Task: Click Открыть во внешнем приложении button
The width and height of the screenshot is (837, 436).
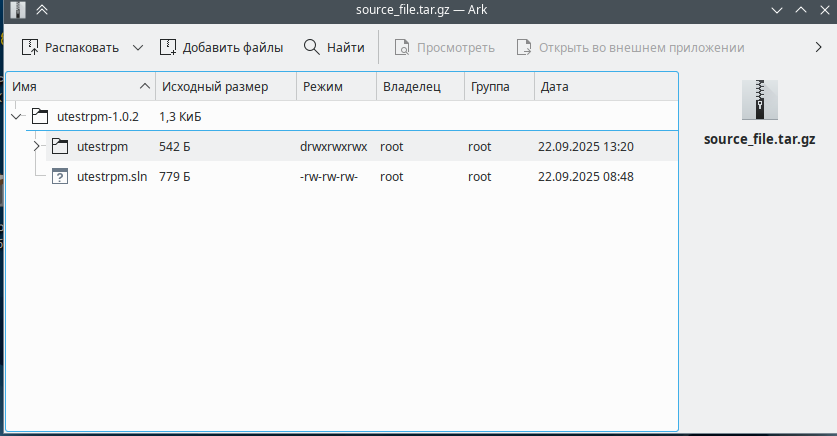Action: (x=630, y=47)
